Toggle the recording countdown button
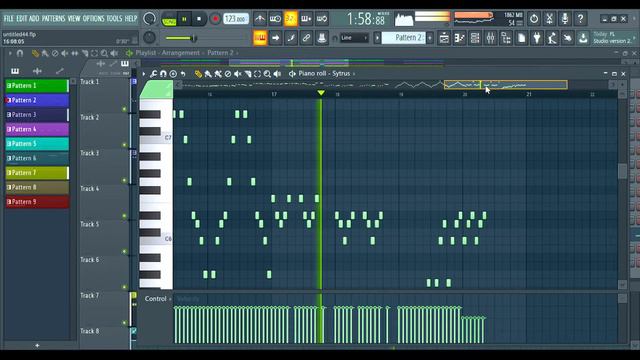Image resolution: width=640 pixels, height=360 pixels. click(291, 19)
